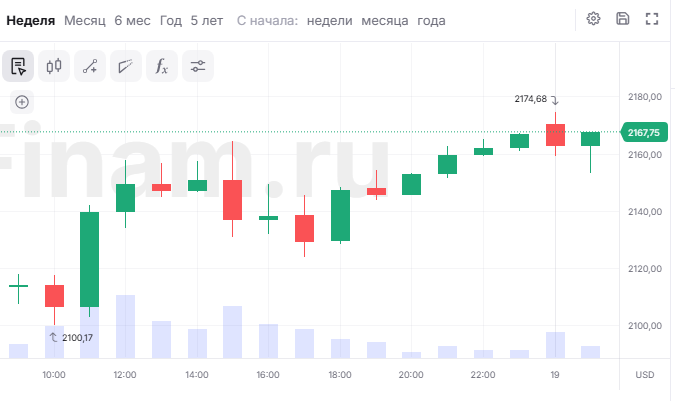Click the red candle at 10:00
675x401 pixels.
[54, 296]
